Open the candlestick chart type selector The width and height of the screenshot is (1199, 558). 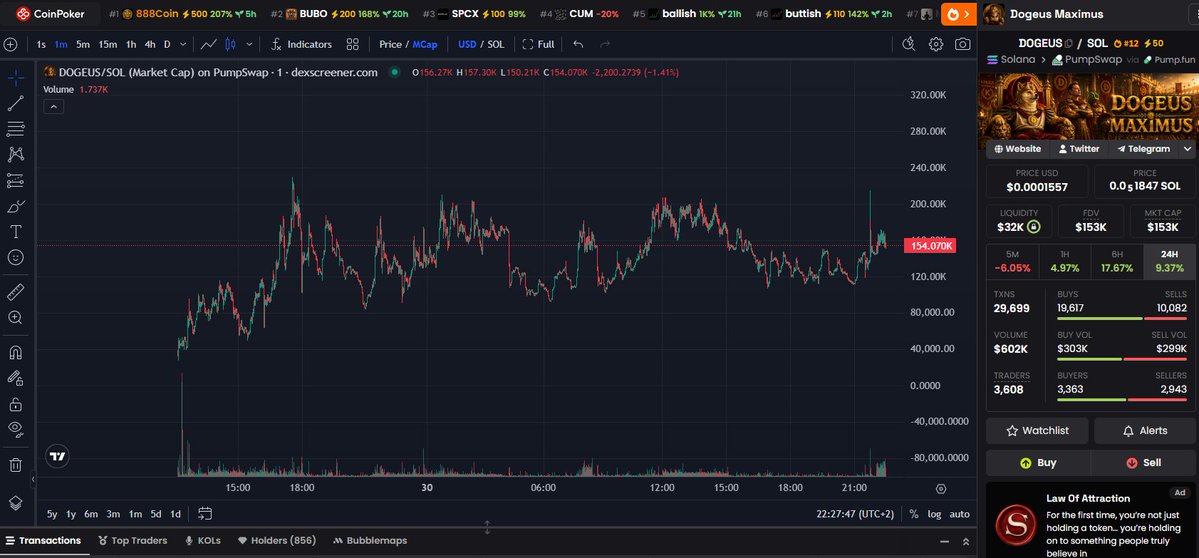230,44
